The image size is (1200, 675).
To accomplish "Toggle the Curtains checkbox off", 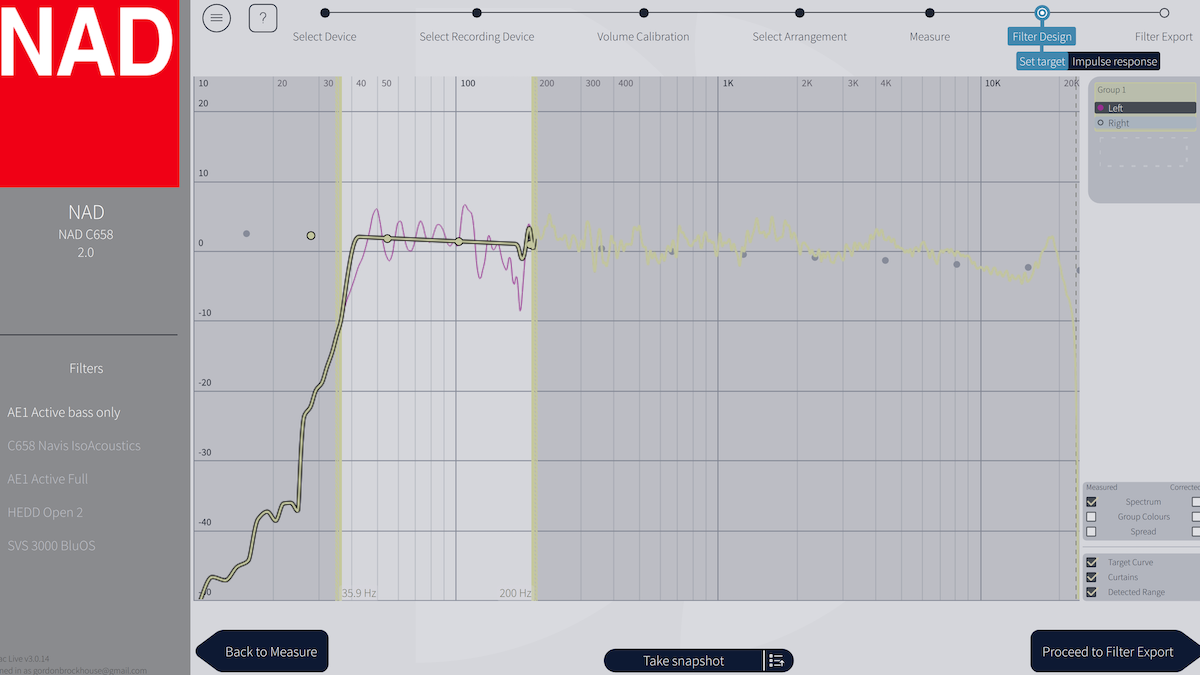I will tap(1091, 578).
